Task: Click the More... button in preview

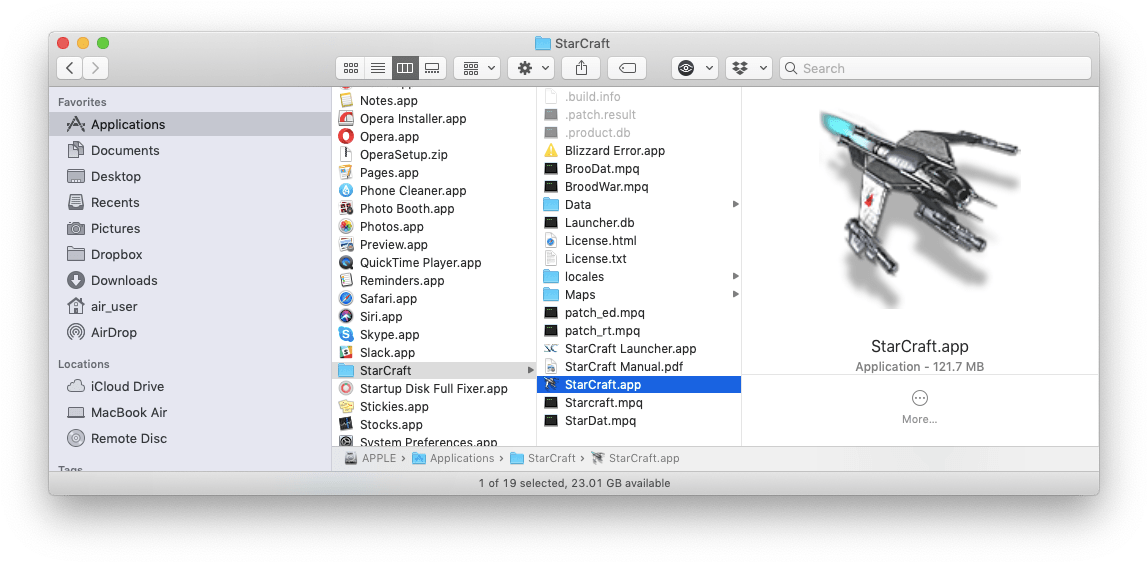Action: (x=920, y=407)
